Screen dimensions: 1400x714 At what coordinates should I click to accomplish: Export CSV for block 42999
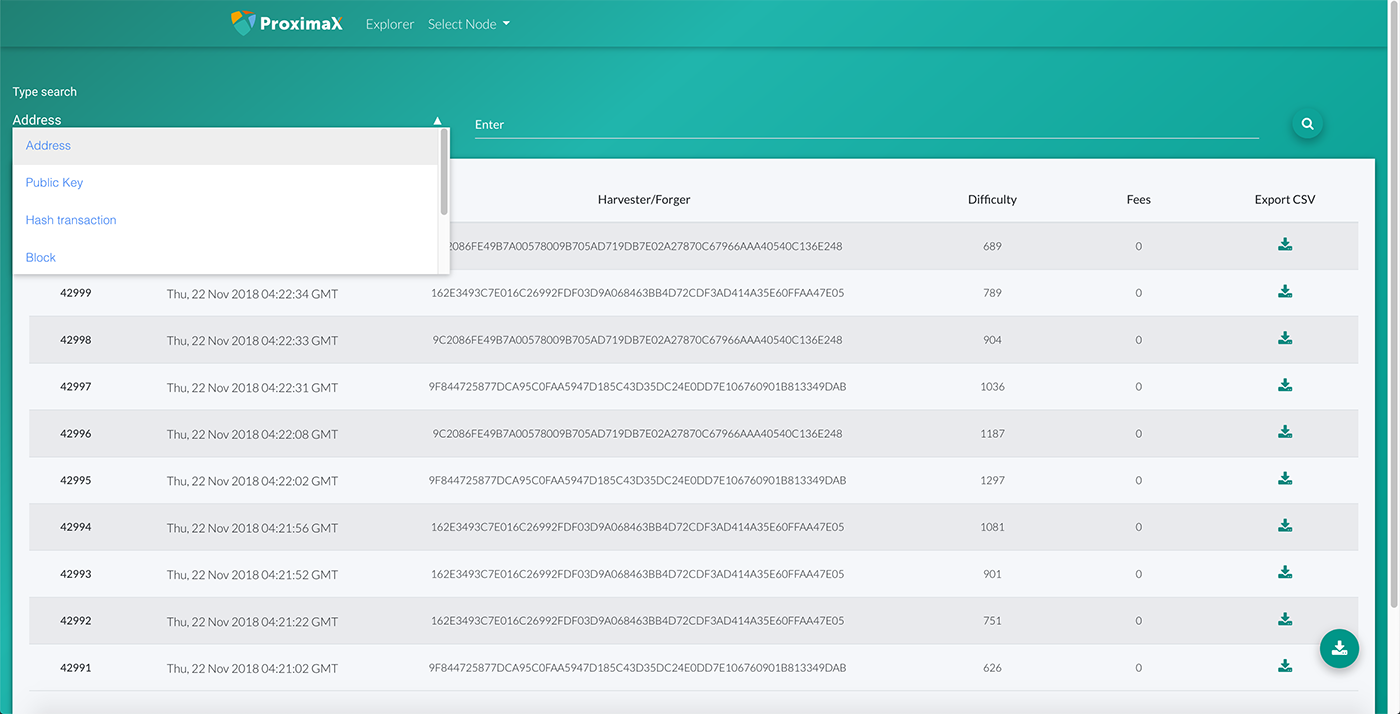[1285, 292]
